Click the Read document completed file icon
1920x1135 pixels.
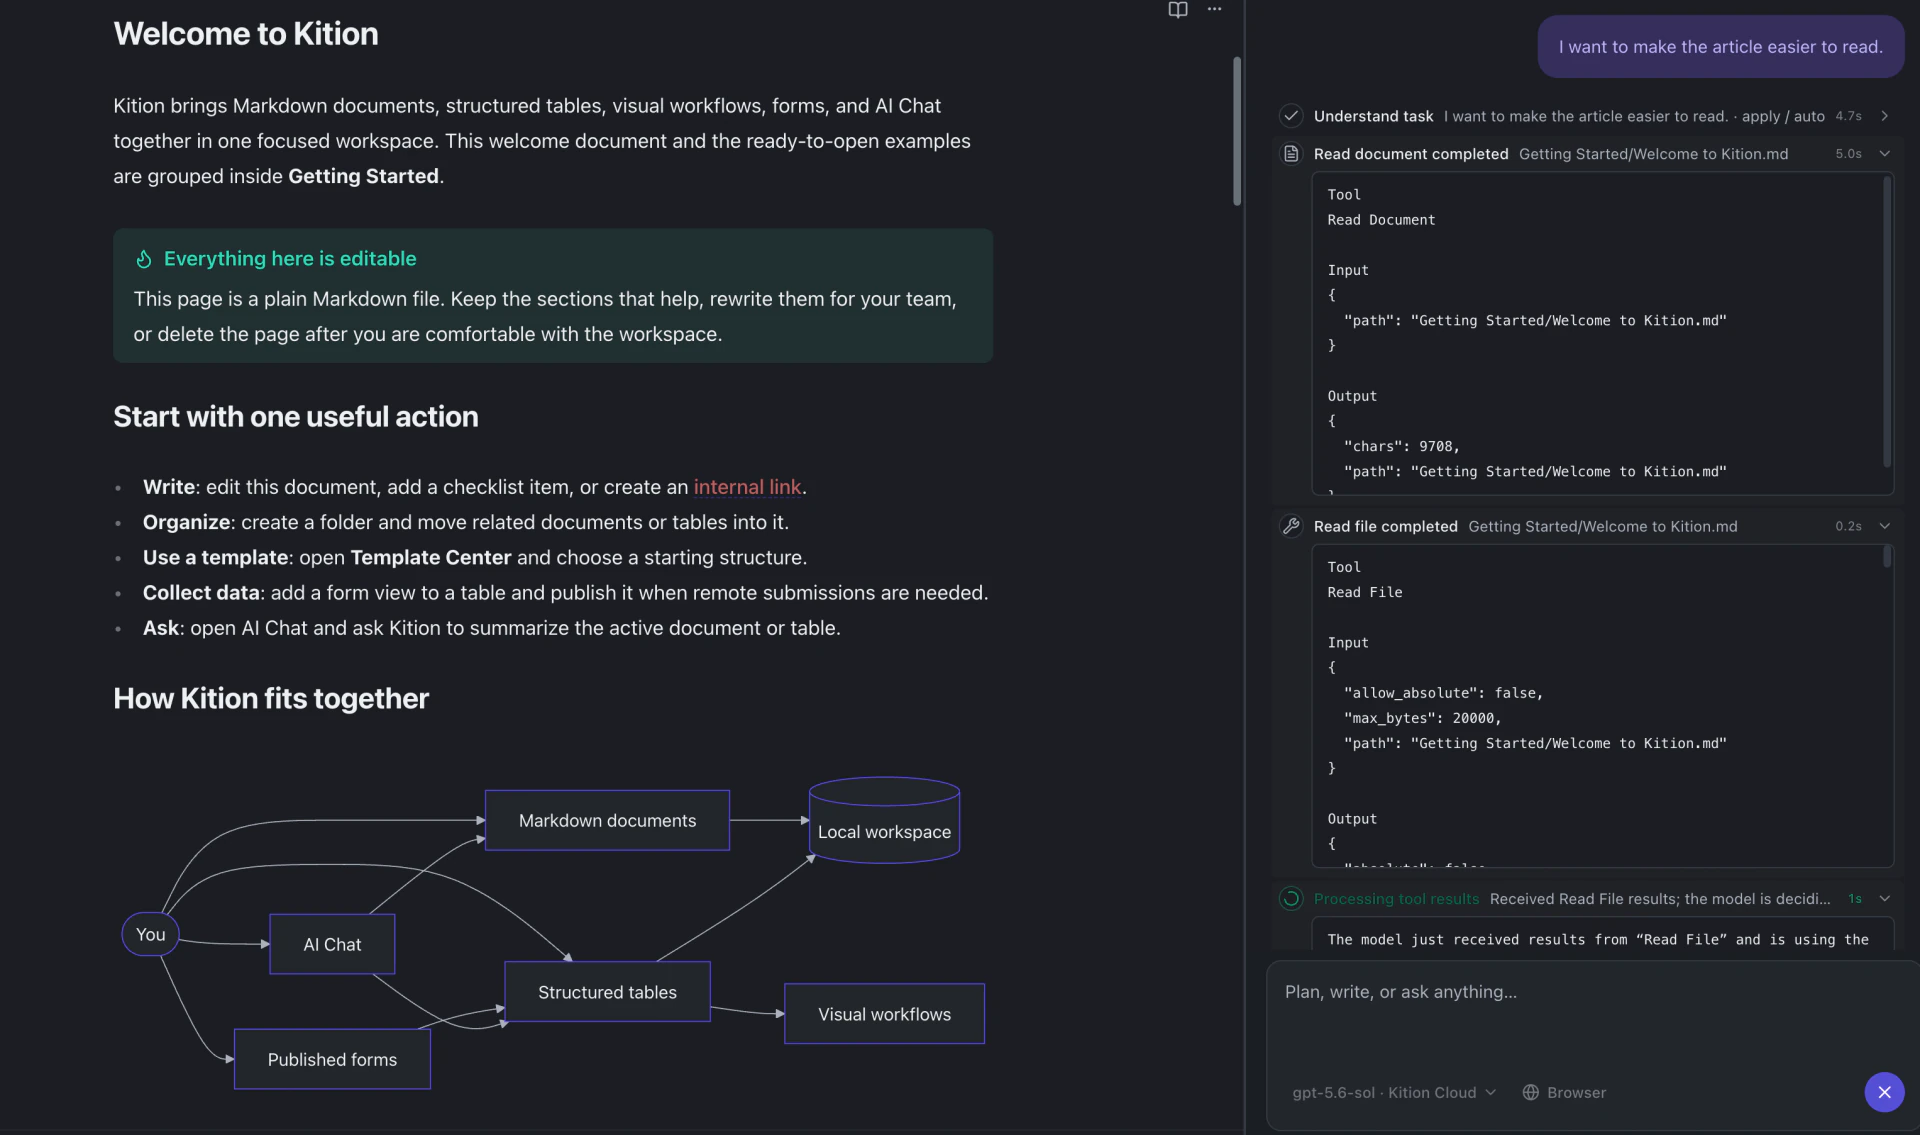coord(1291,154)
